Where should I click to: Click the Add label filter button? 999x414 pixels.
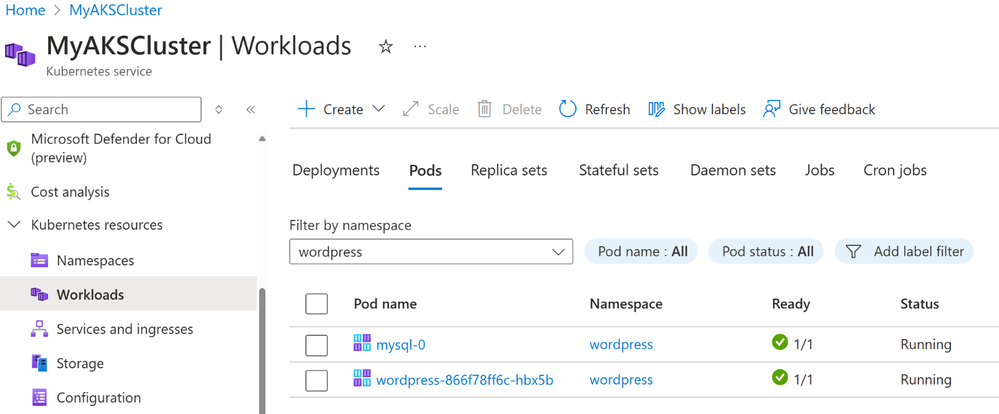904,252
